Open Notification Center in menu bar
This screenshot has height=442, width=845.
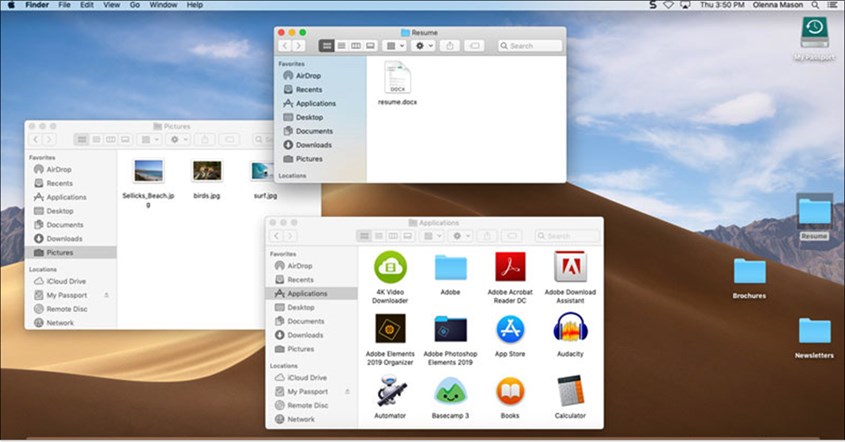pos(833,5)
